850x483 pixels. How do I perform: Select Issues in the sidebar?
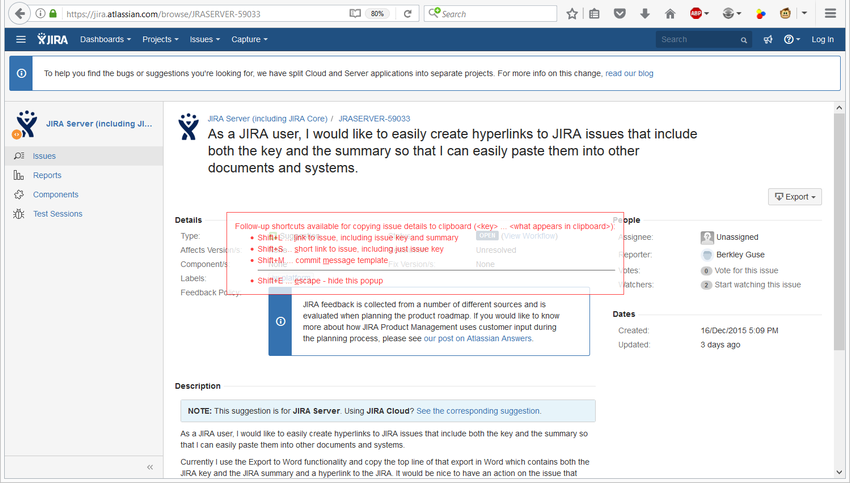click(84, 156)
